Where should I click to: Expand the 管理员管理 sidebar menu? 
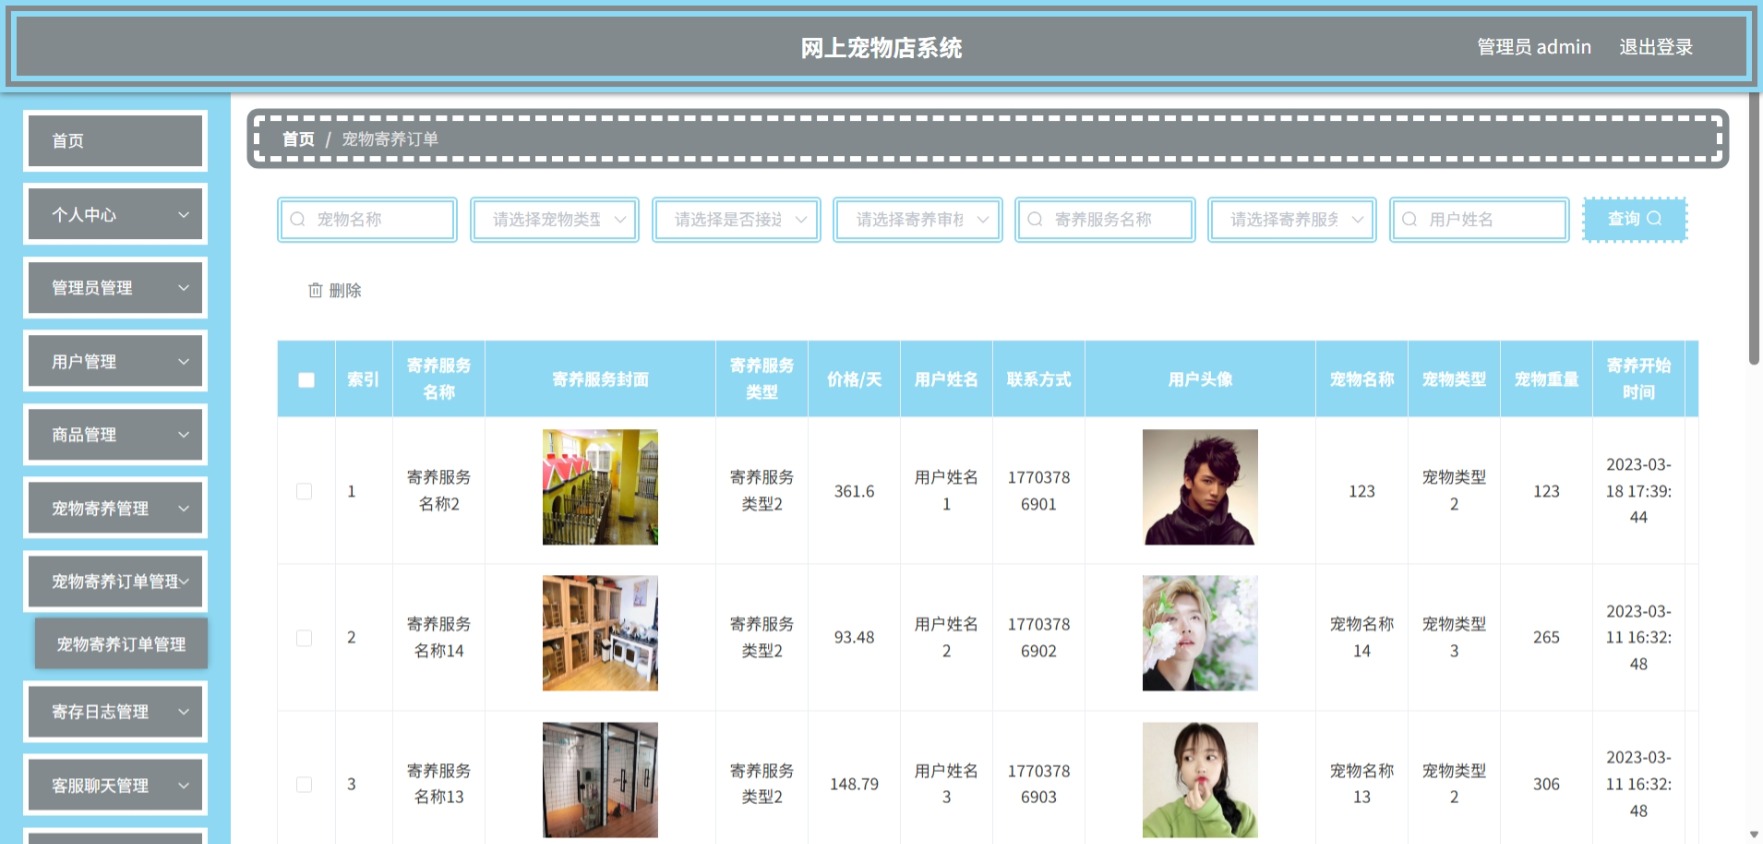(115, 288)
